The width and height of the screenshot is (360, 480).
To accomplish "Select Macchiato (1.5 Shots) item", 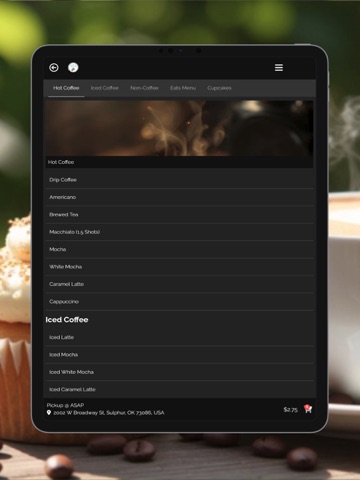I will pyautogui.click(x=179, y=232).
